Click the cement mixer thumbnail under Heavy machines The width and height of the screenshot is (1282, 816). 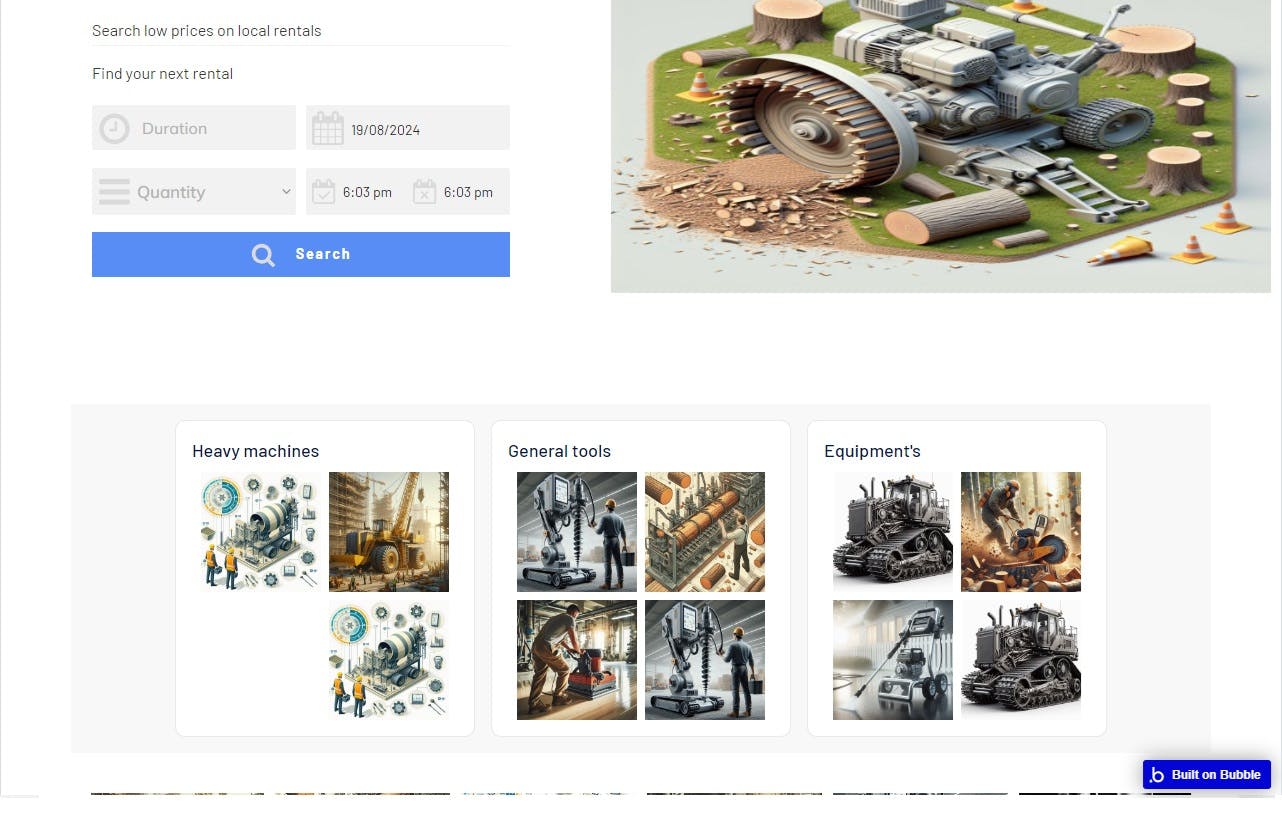260,531
